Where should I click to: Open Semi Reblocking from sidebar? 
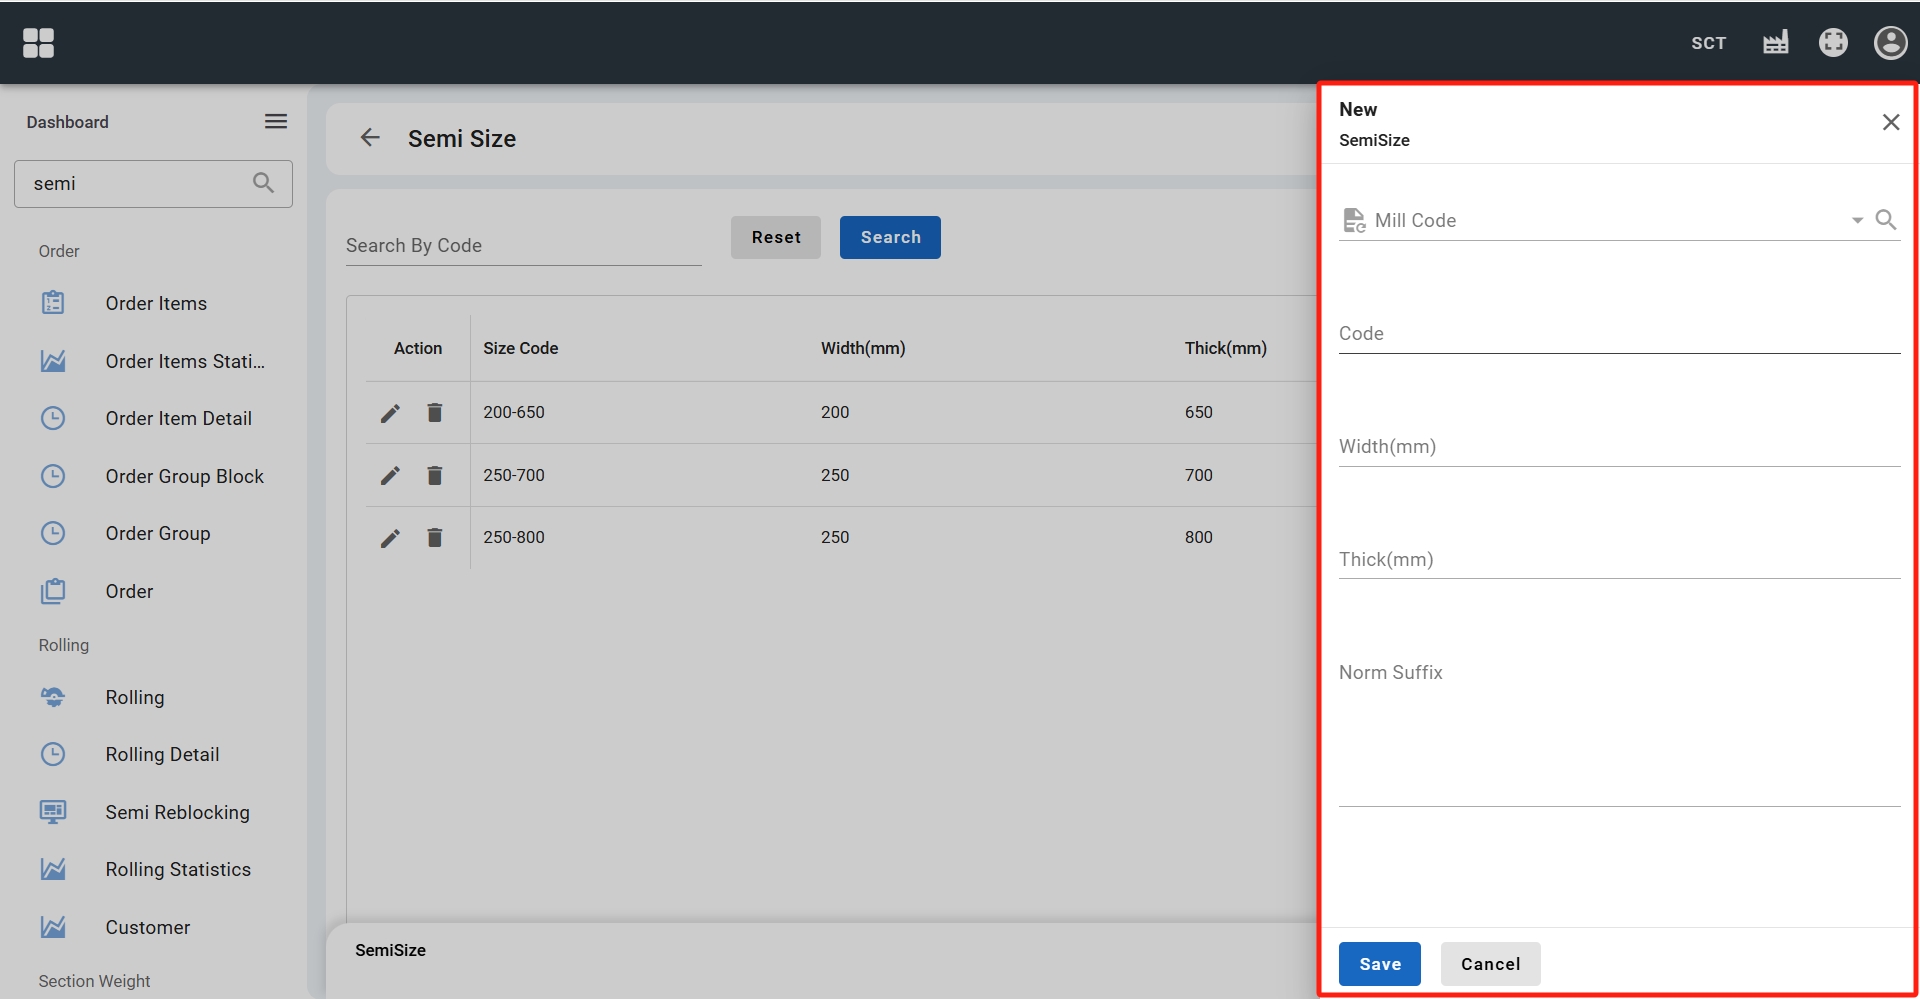(177, 812)
